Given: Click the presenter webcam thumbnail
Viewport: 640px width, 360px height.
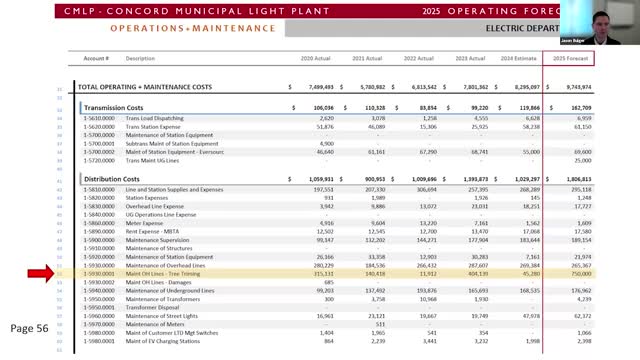Looking at the screenshot, I should pos(600,22).
